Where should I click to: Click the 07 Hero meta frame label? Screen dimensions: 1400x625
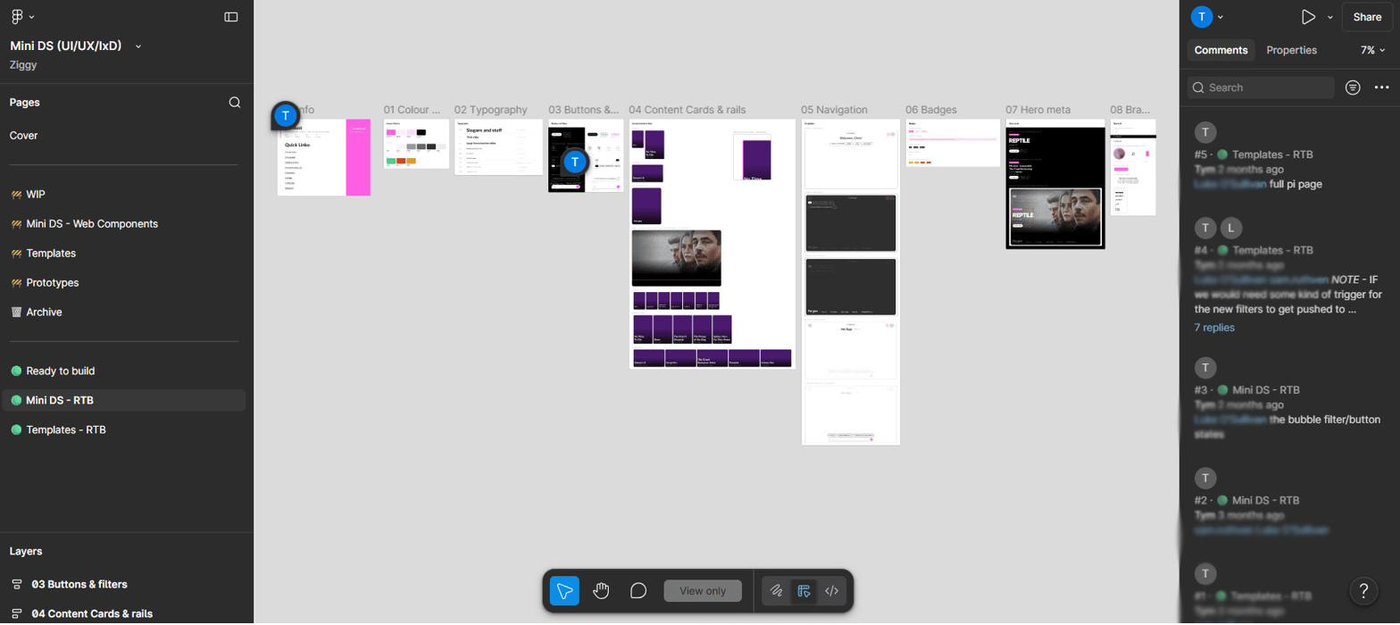pyautogui.click(x=1038, y=110)
